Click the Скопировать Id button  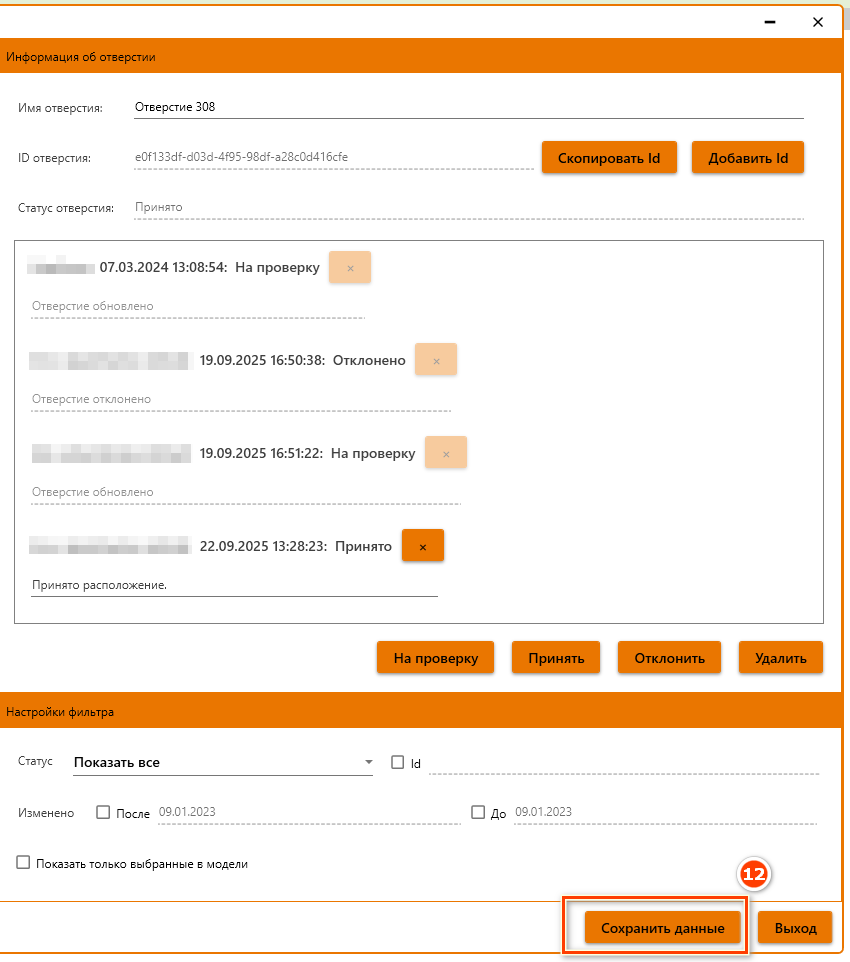(609, 158)
